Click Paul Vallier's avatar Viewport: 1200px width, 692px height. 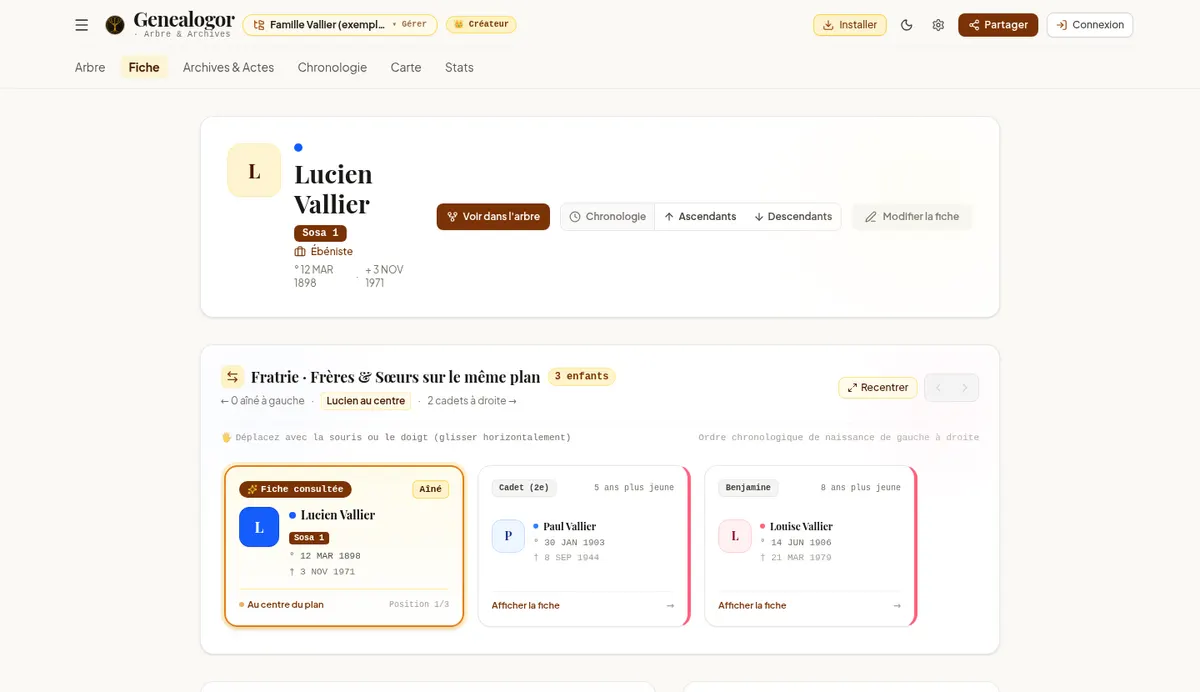(508, 536)
